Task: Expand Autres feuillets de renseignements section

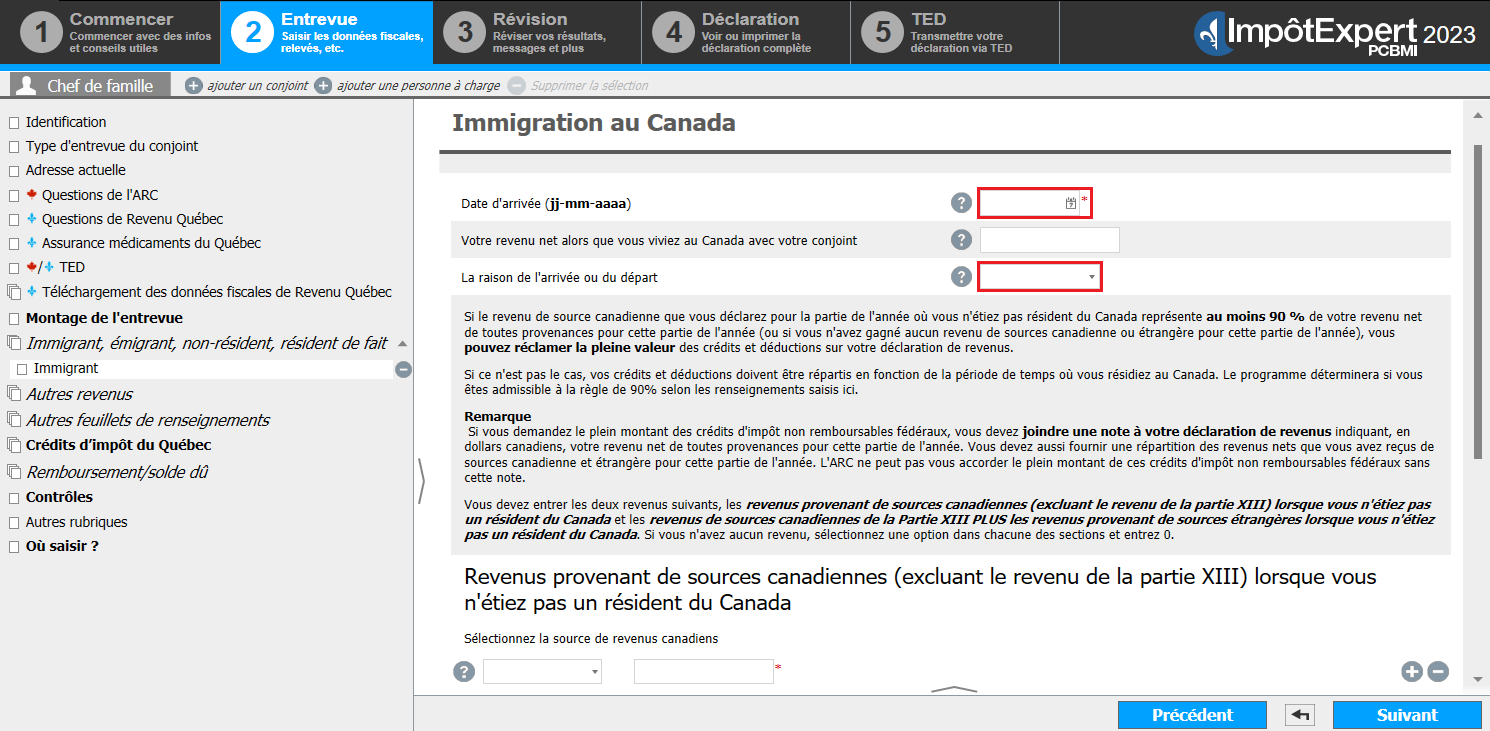Action: pyautogui.click(x=147, y=420)
